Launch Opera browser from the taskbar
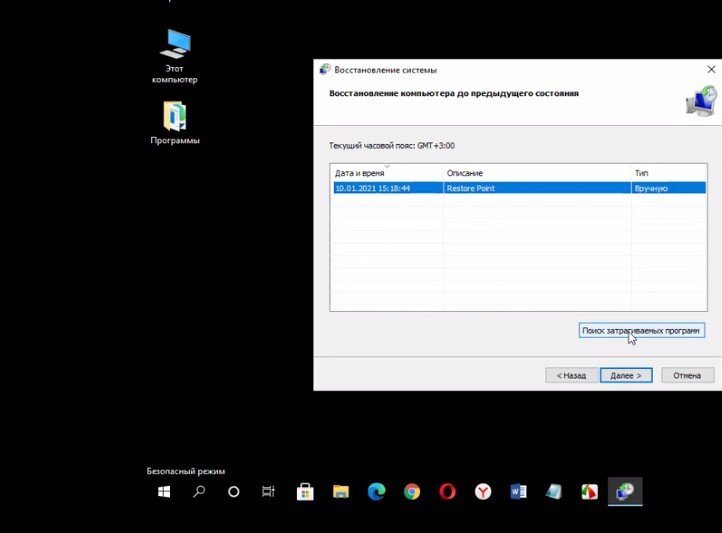 click(x=448, y=492)
